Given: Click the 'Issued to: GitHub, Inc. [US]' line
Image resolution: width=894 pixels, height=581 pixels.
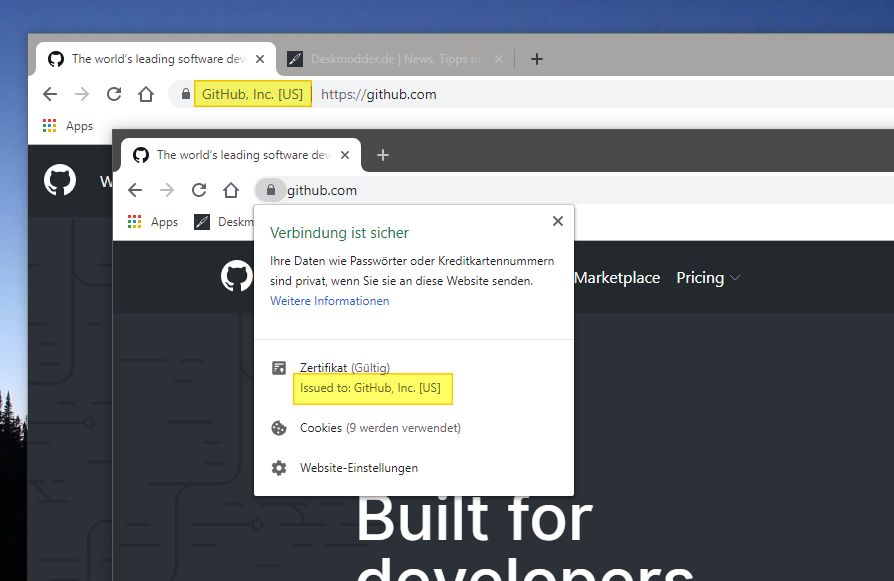Looking at the screenshot, I should 371,388.
